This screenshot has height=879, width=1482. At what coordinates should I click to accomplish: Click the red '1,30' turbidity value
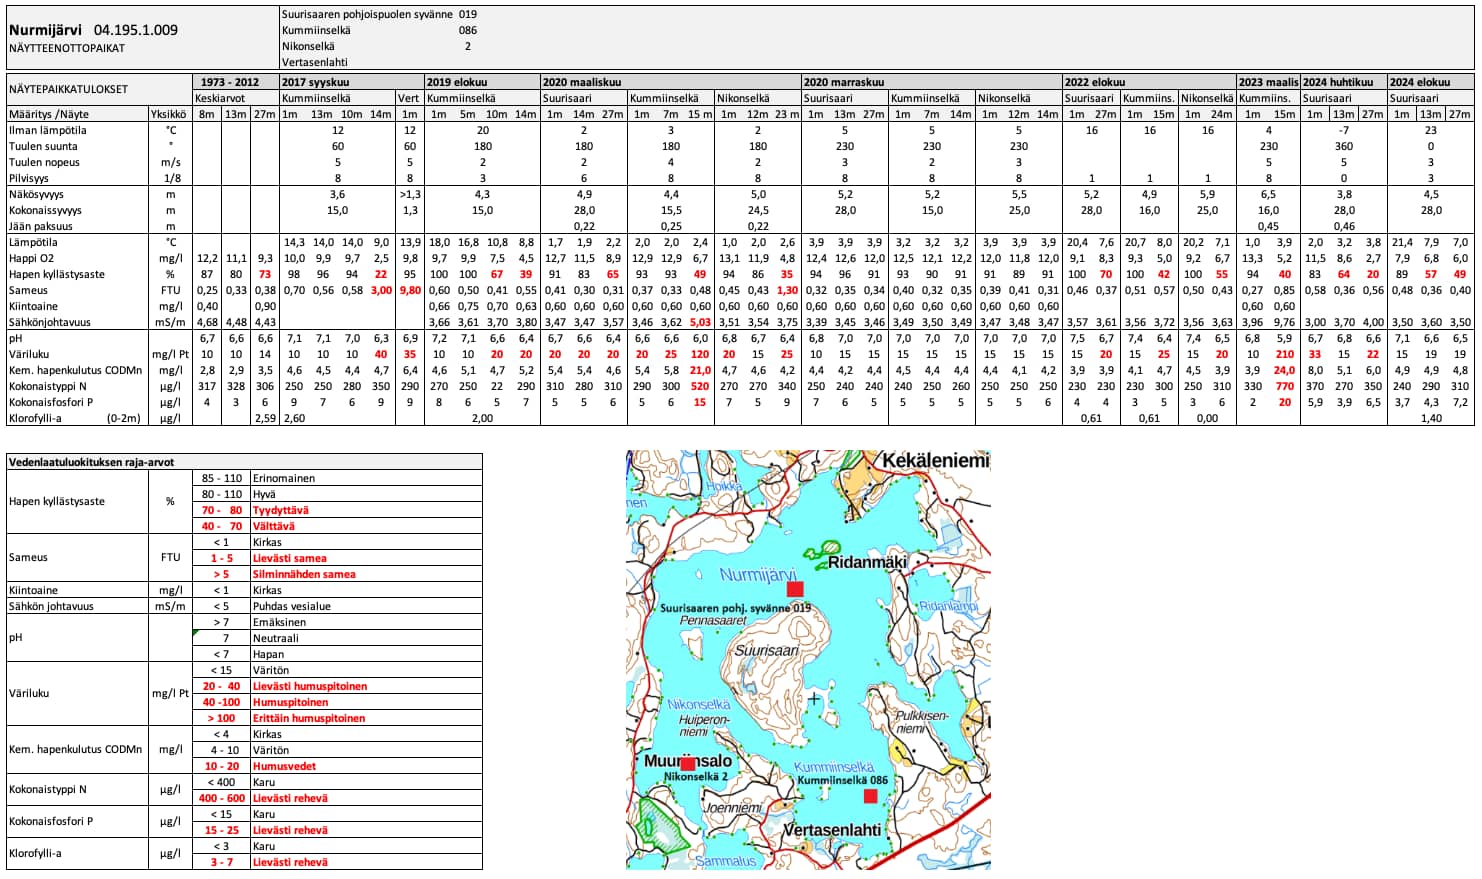click(x=787, y=290)
